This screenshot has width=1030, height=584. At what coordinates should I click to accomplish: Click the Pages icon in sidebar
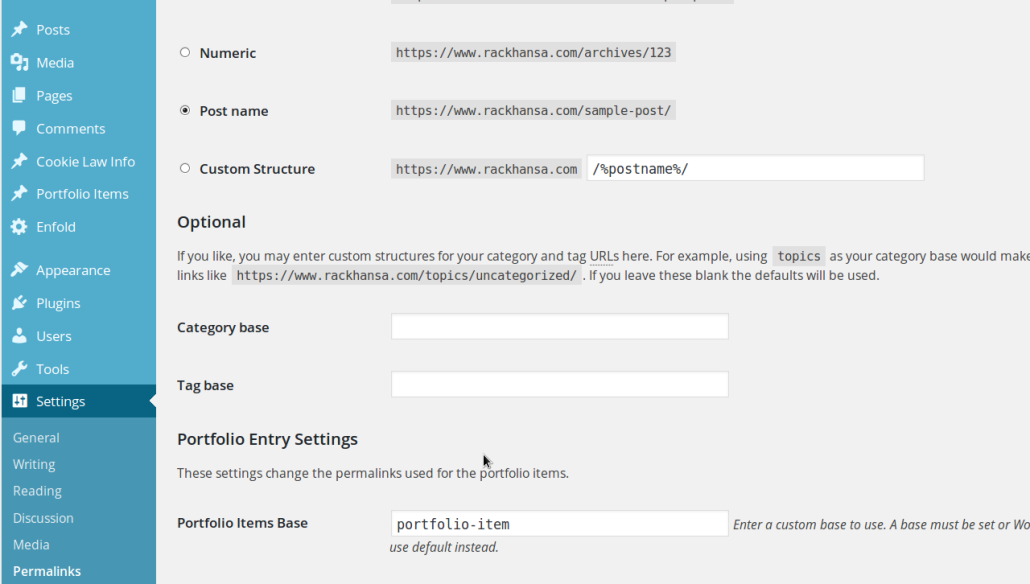pos(19,96)
